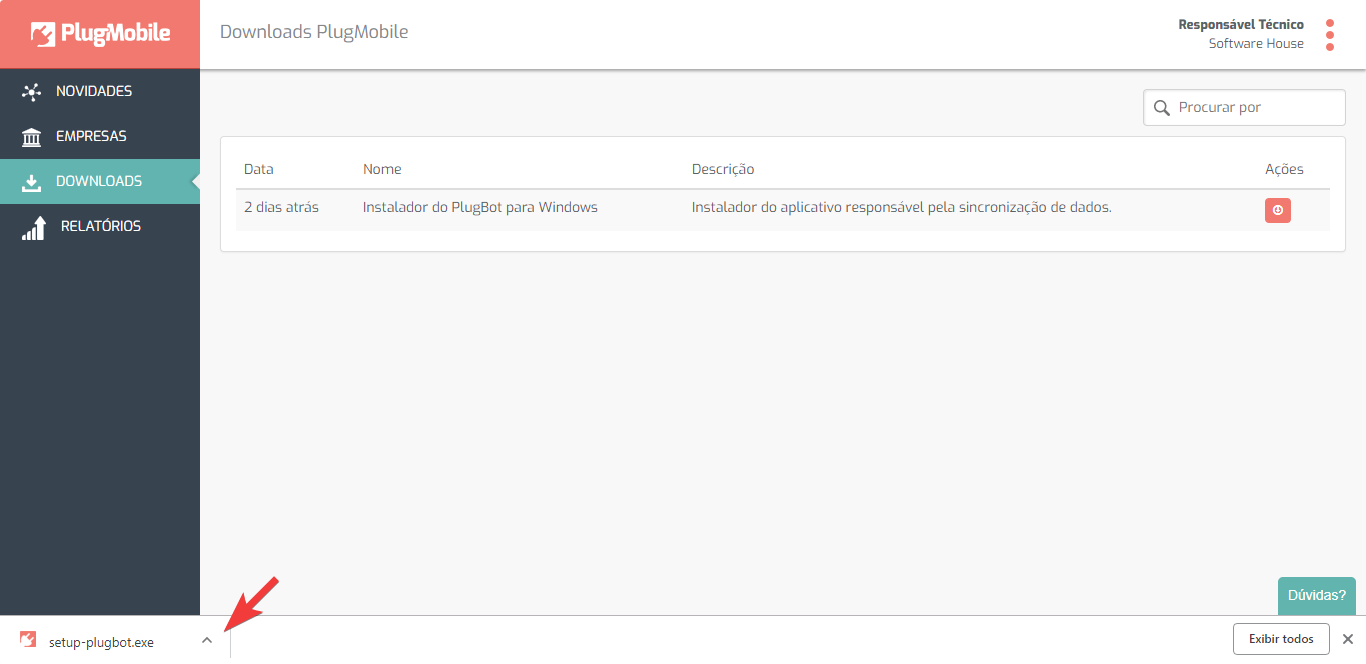Click the PlugMobile logo
The height and width of the screenshot is (664, 1366).
tap(100, 34)
